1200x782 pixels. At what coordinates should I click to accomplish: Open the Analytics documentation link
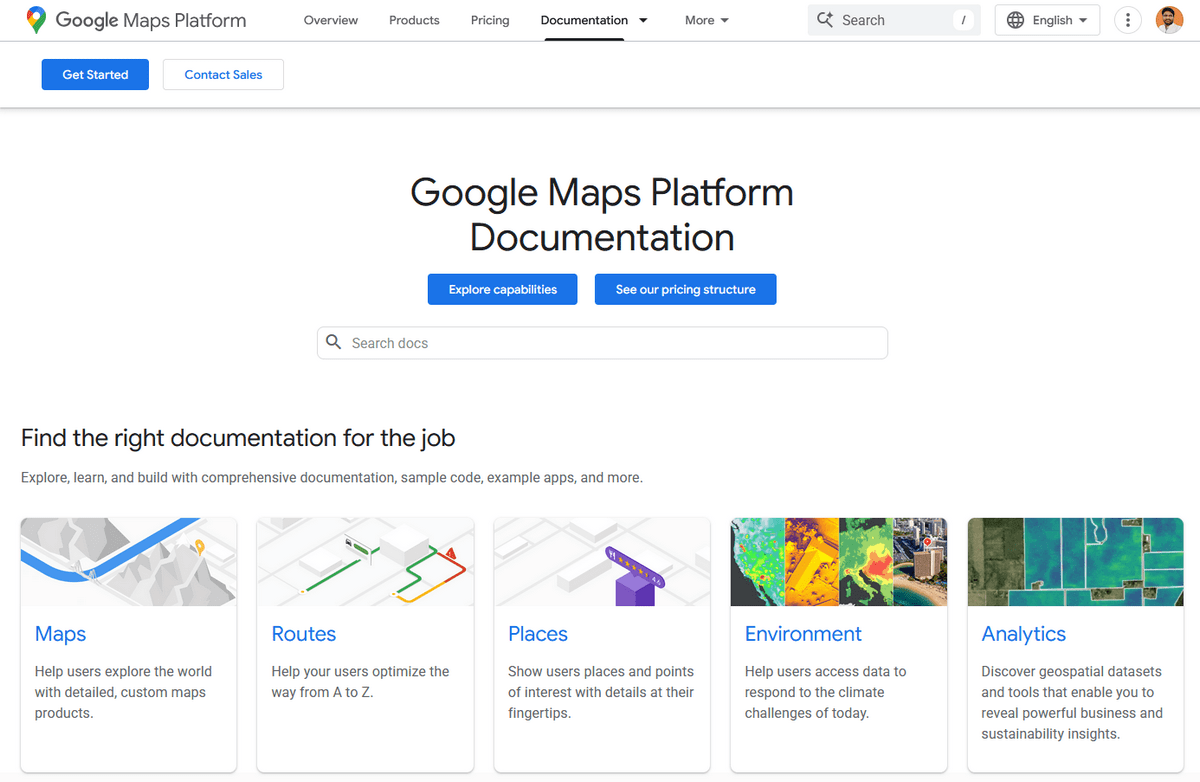coord(1024,634)
